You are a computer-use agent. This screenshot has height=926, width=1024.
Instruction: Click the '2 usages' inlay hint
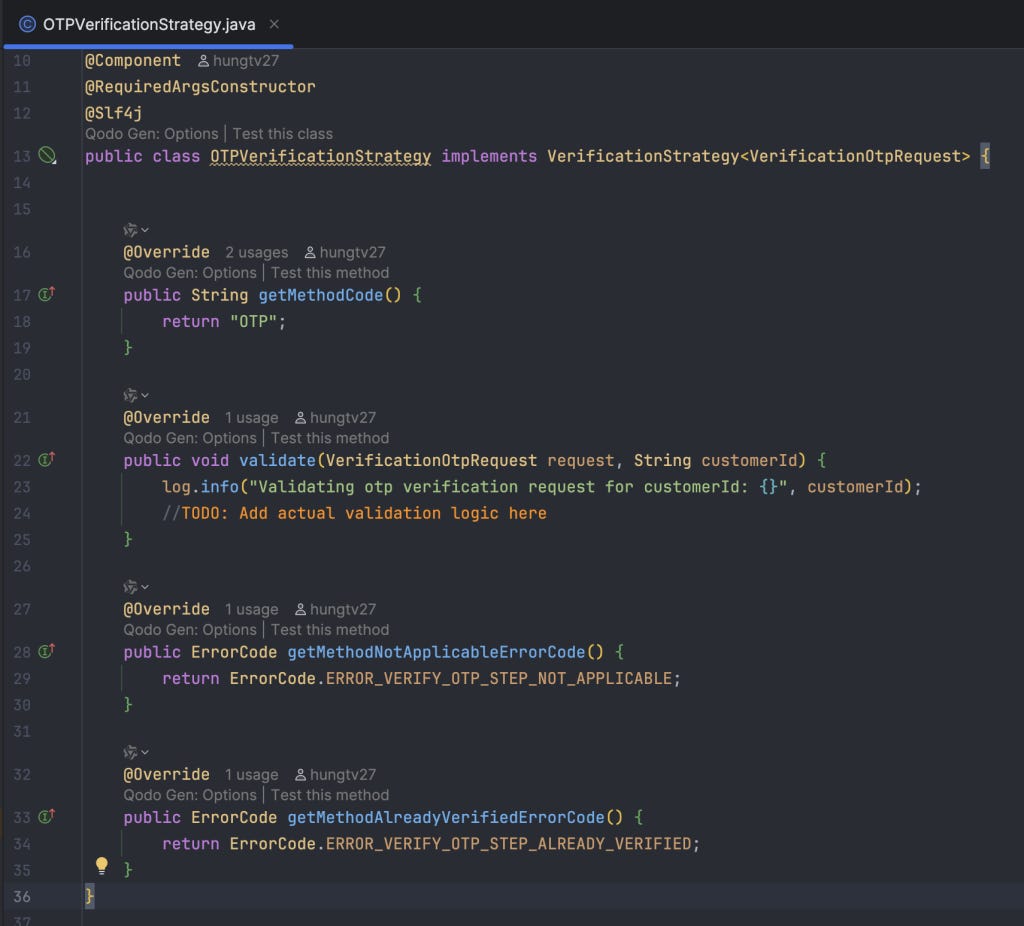pos(257,252)
